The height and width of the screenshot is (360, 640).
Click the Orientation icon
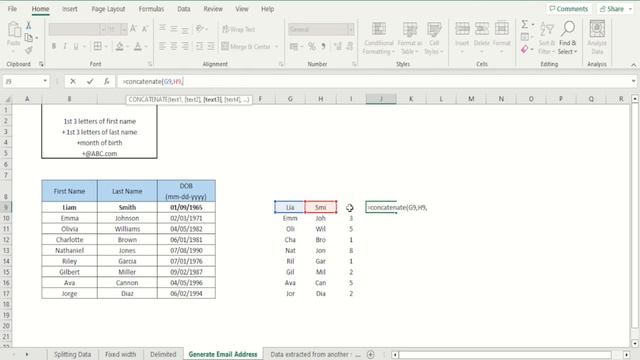click(x=200, y=29)
